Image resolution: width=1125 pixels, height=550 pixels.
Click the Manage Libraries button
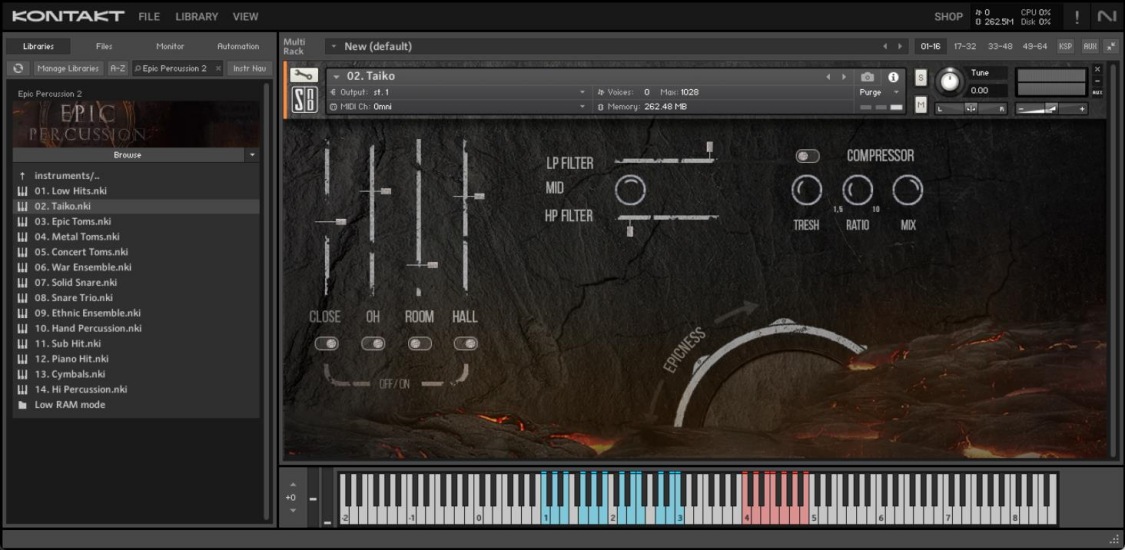[68, 69]
